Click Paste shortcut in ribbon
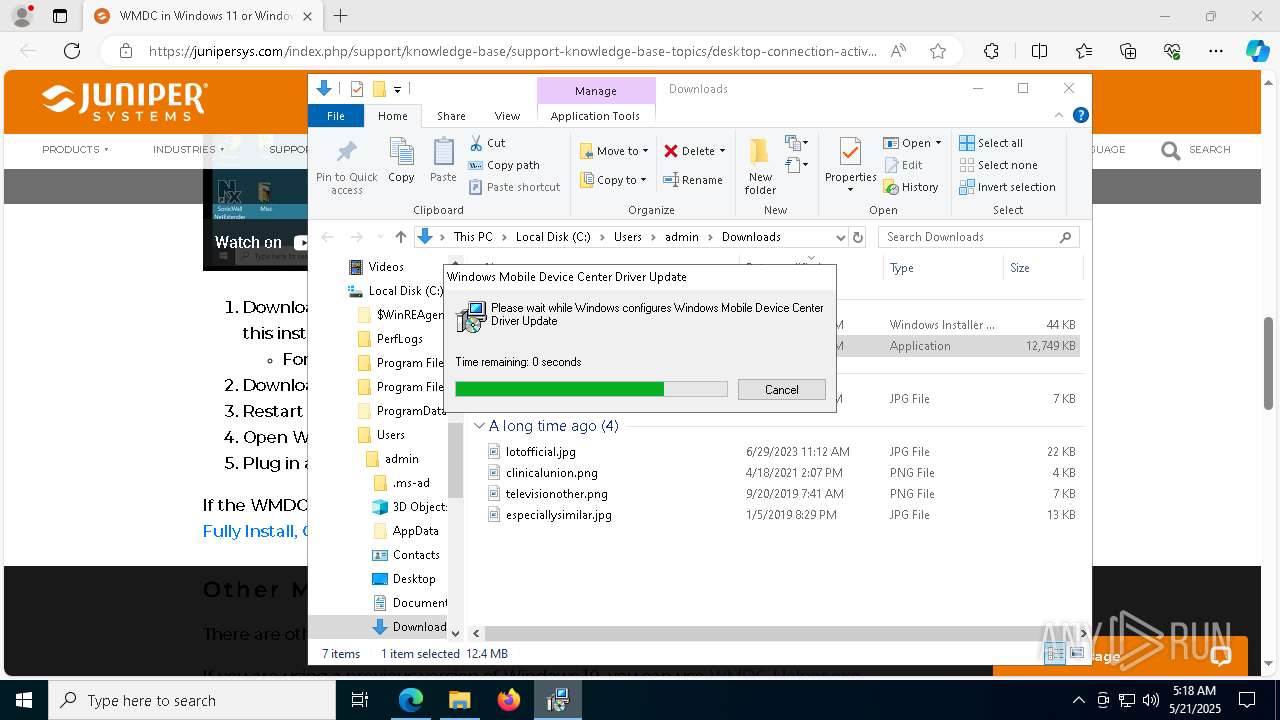The height and width of the screenshot is (720, 1280). pyautogui.click(x=514, y=187)
